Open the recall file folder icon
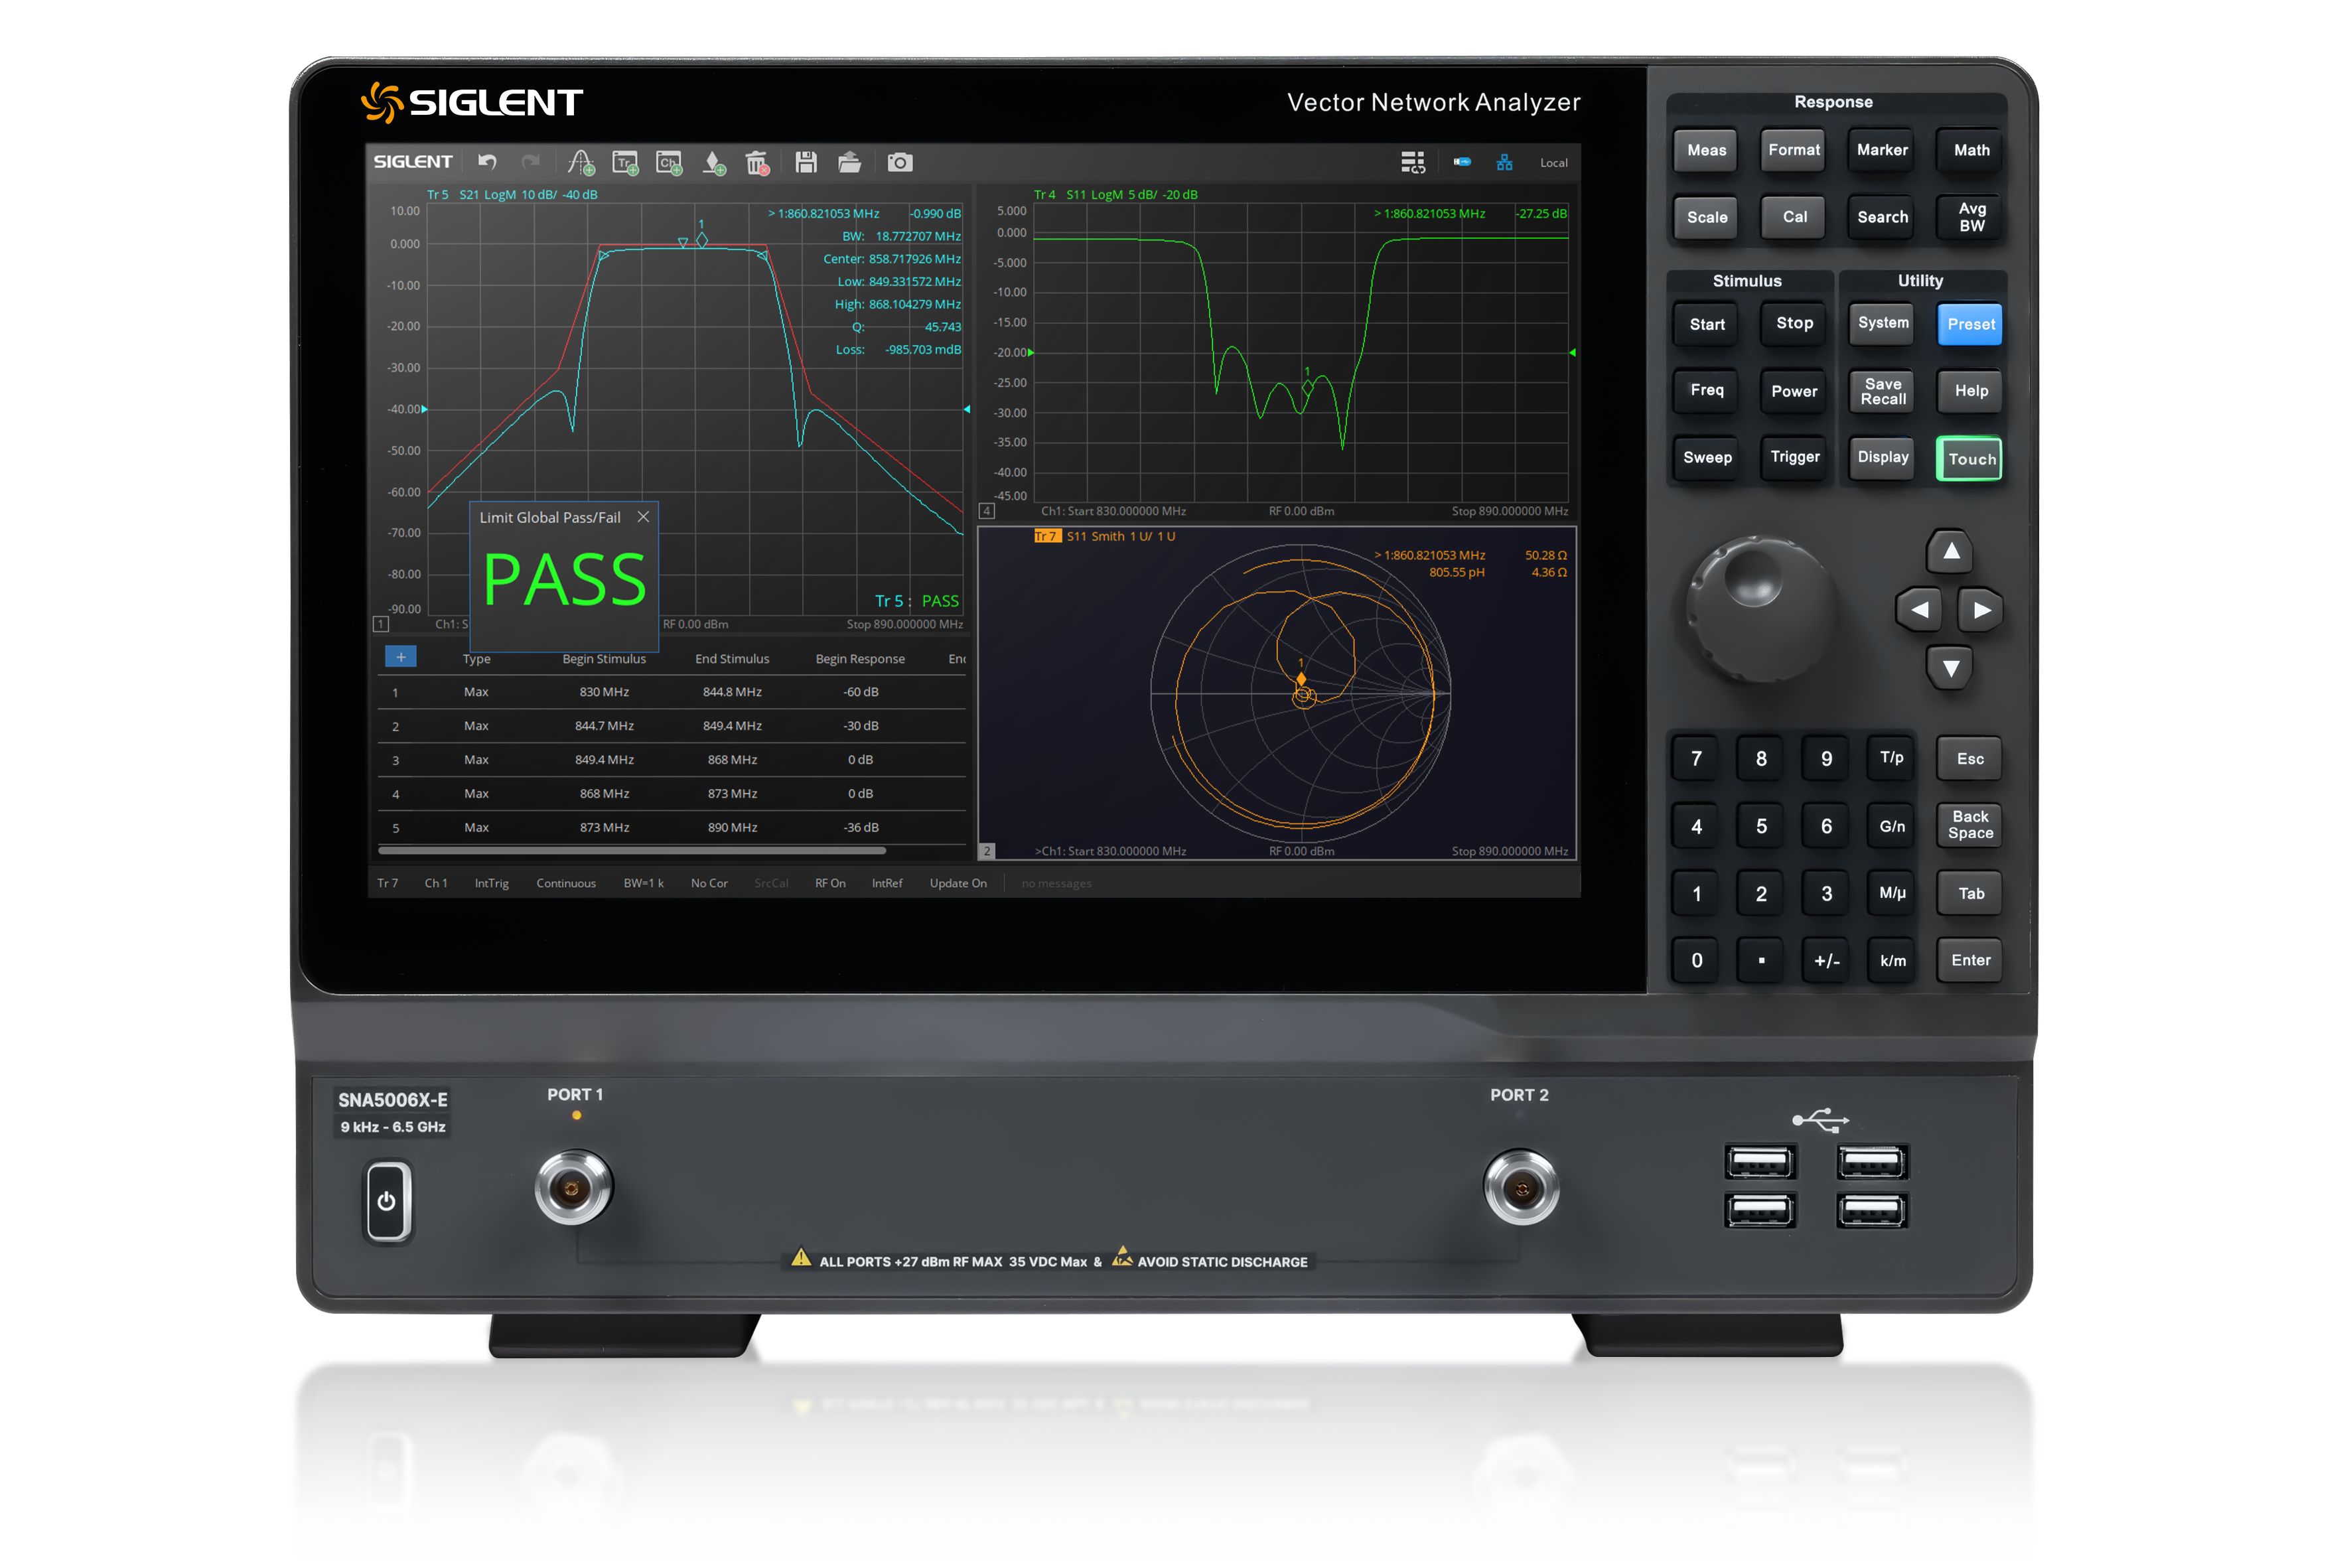2351x1568 pixels. pyautogui.click(x=849, y=162)
